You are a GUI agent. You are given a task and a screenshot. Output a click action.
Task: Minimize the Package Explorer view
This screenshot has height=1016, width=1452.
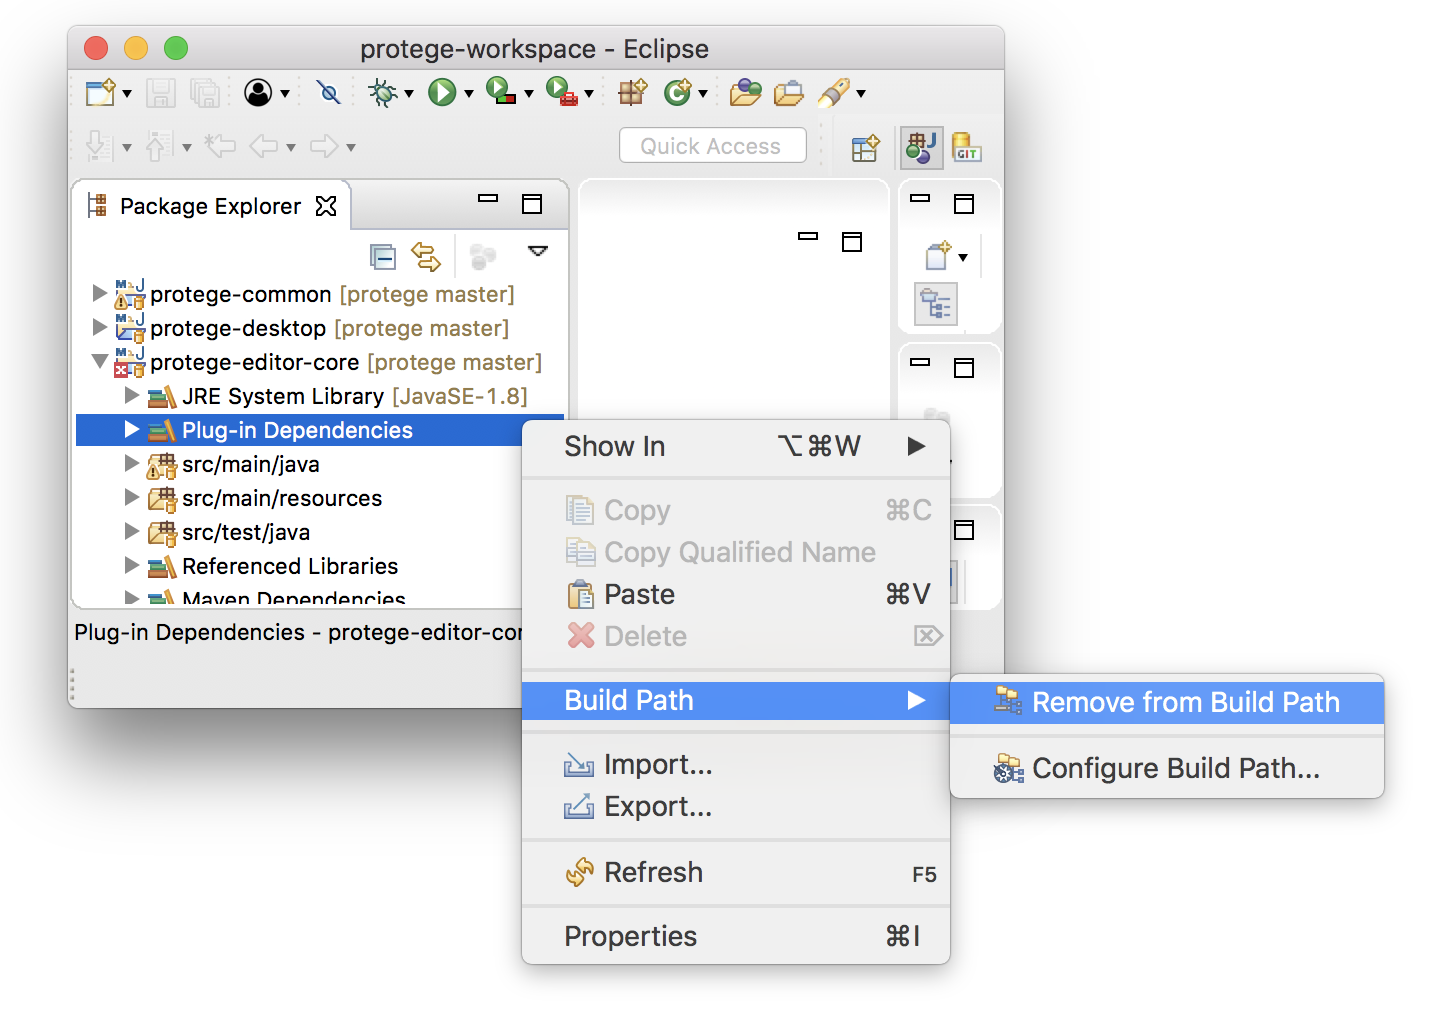click(488, 199)
